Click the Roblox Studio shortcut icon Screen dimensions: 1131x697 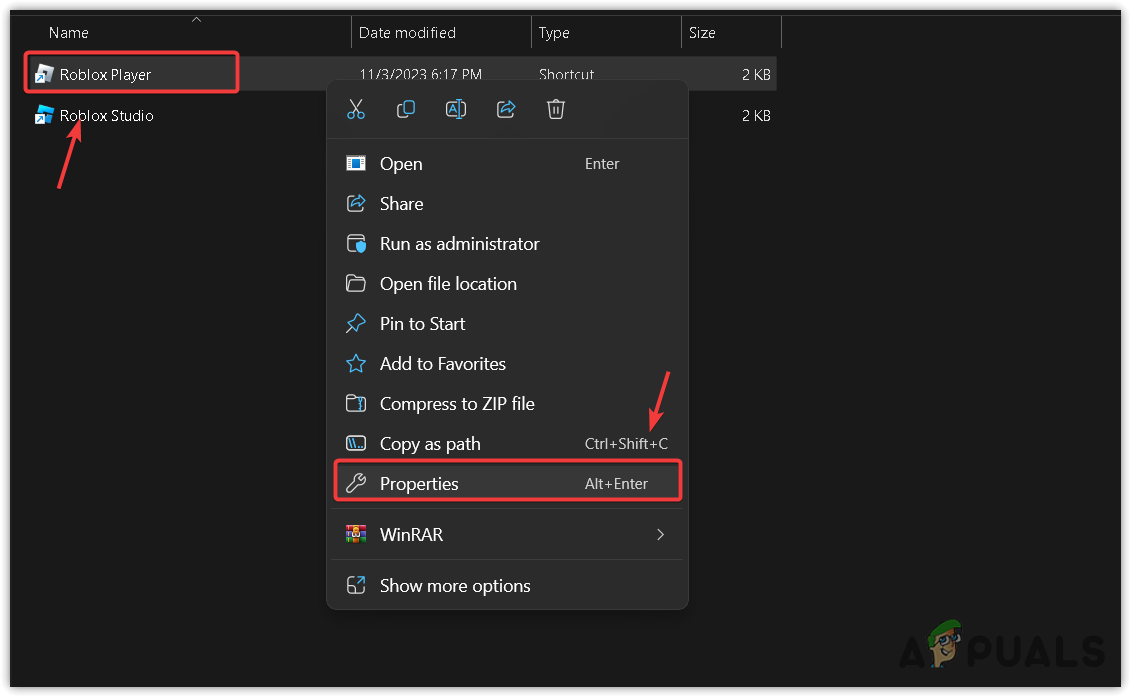(x=44, y=115)
